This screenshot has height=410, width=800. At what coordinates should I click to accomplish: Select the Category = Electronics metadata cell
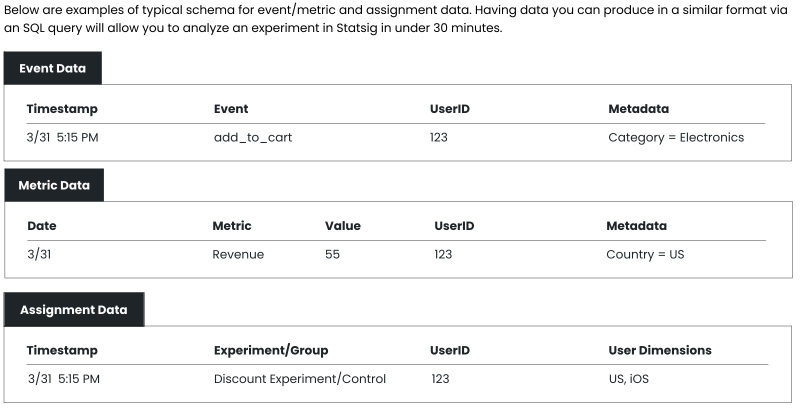[x=676, y=137]
